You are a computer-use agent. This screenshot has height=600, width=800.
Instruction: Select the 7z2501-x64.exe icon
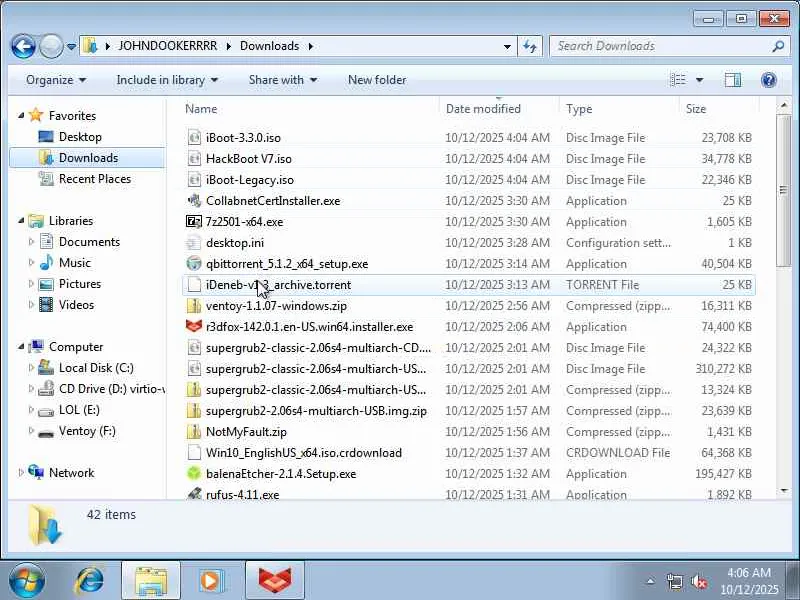(194, 221)
